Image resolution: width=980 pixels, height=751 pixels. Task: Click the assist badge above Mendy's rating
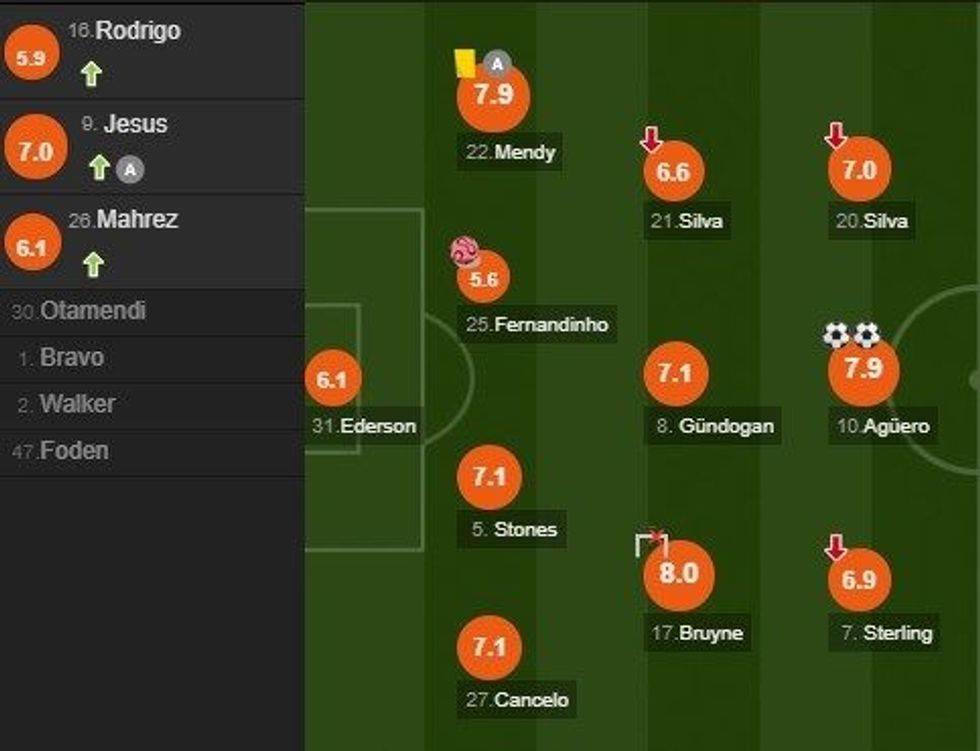(x=497, y=65)
